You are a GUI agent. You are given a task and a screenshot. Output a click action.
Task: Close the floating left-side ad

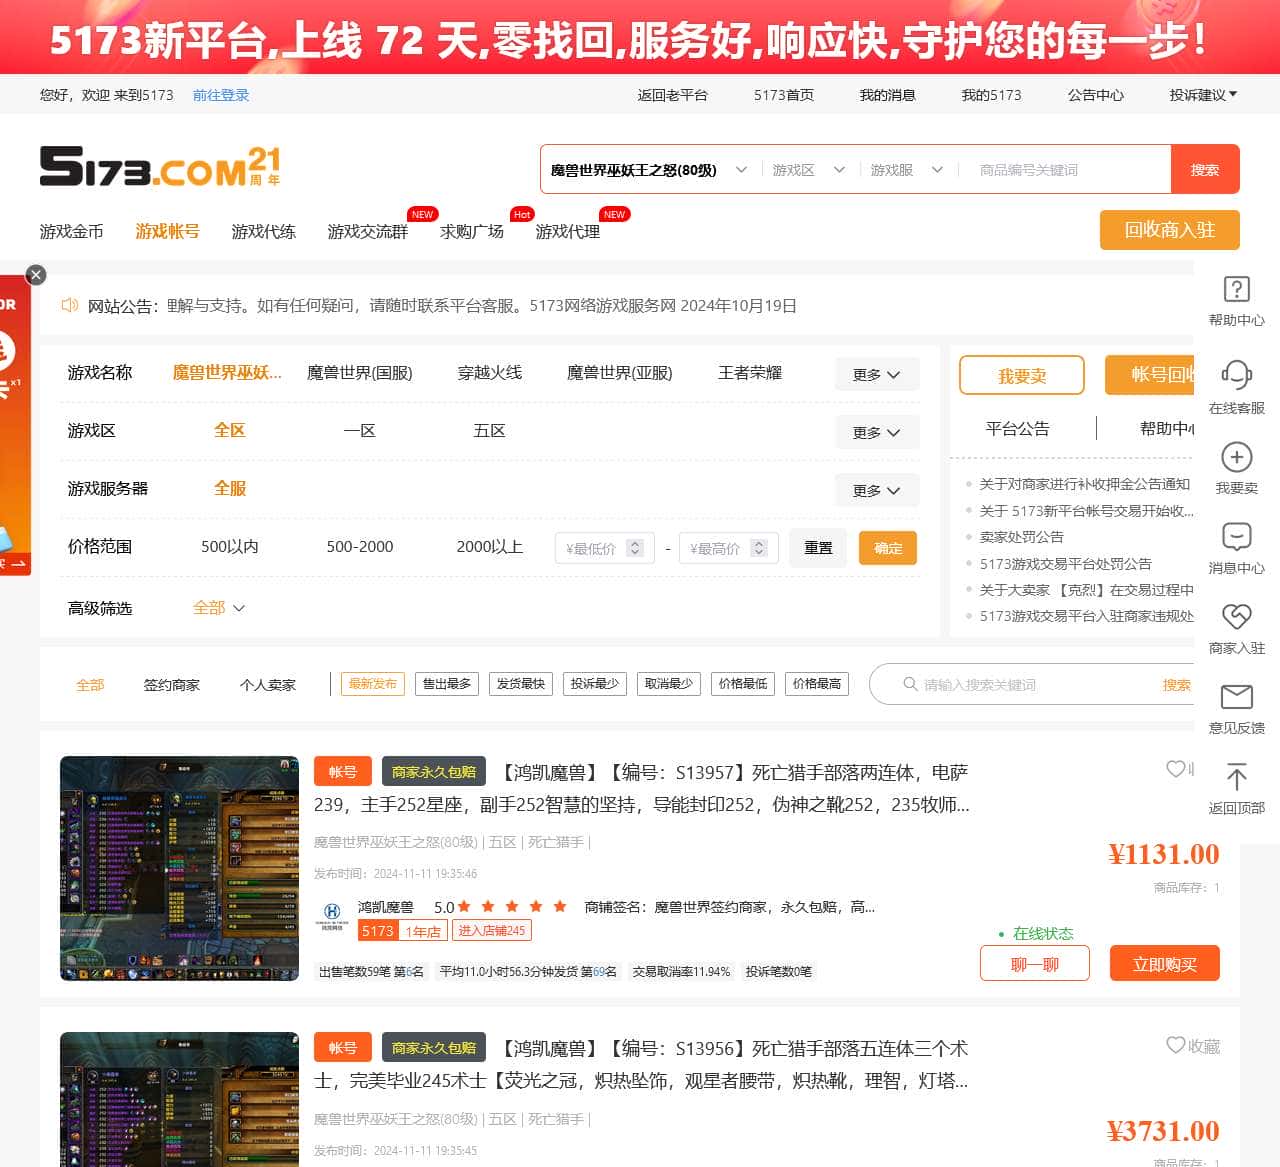[x=36, y=275]
